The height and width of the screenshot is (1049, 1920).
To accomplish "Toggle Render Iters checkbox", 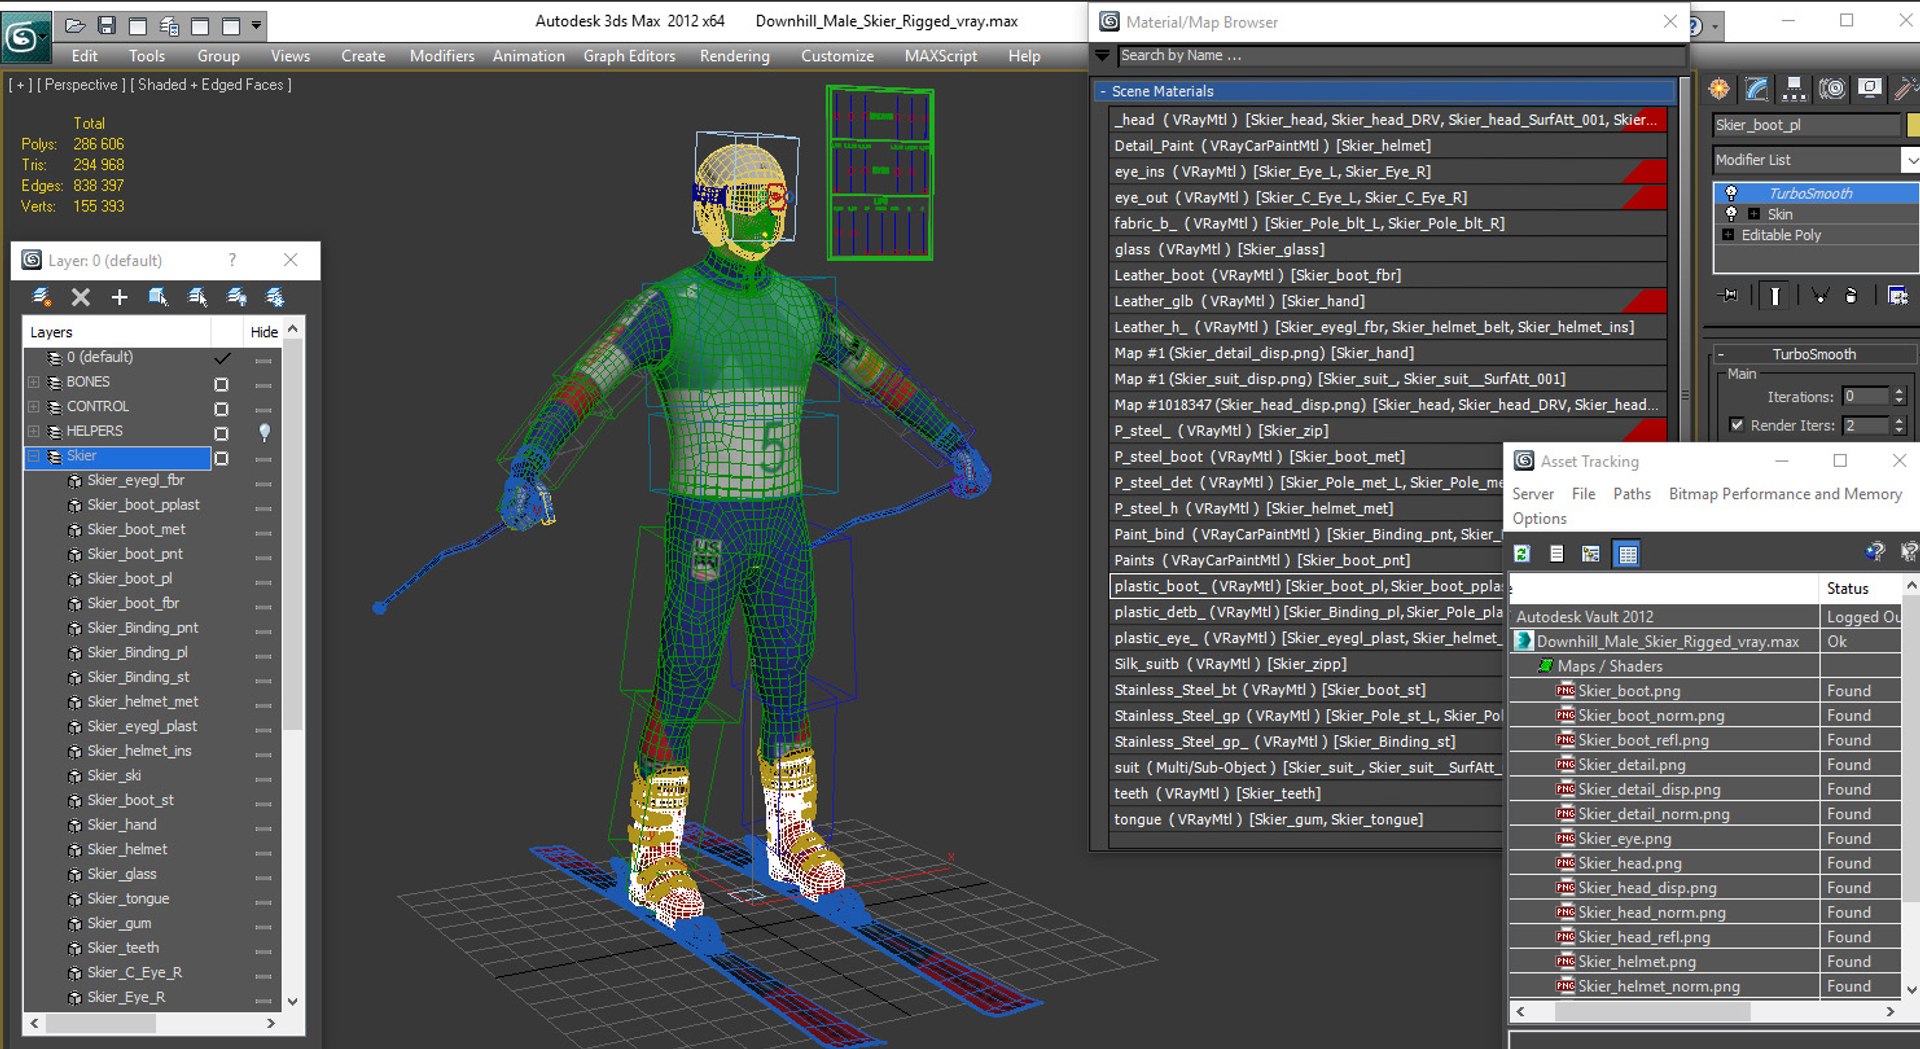I will point(1737,425).
